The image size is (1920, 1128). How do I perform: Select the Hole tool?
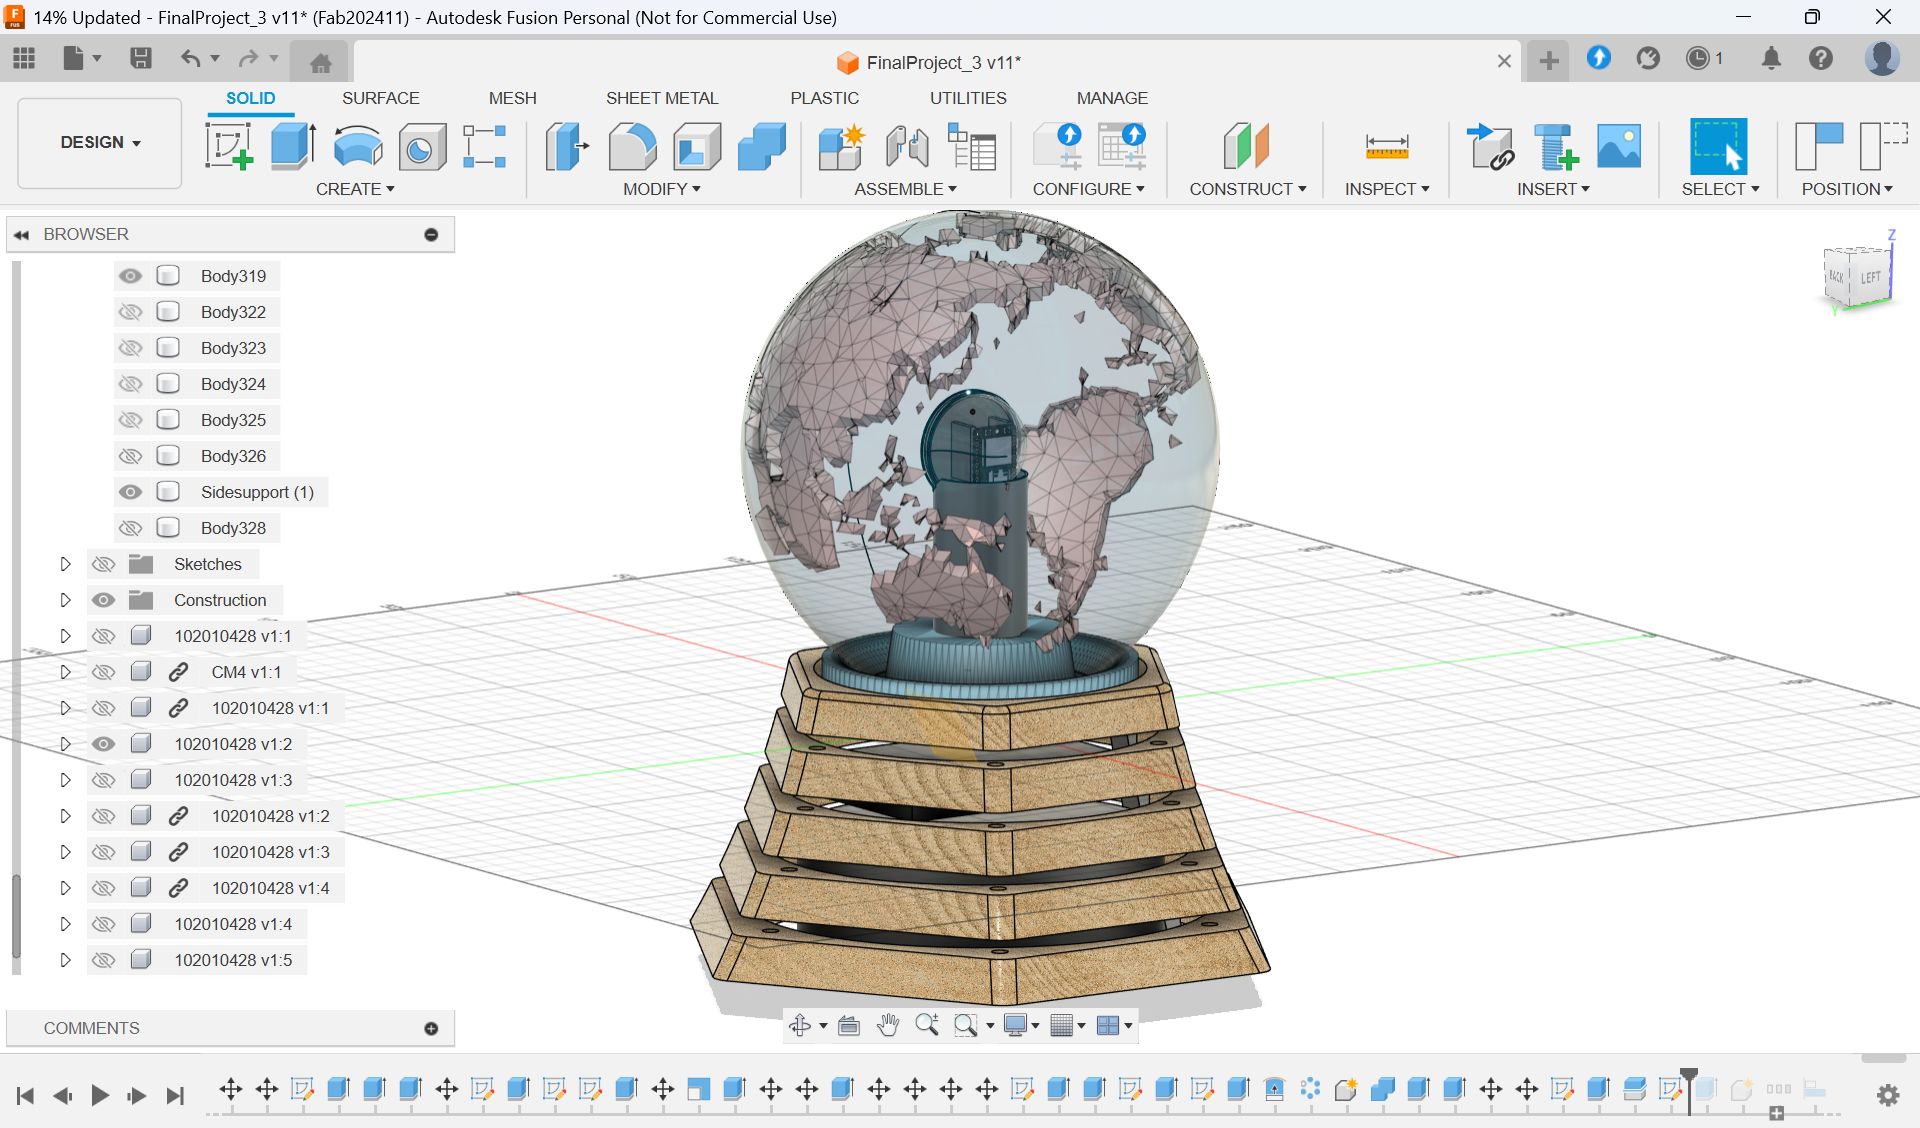422,146
